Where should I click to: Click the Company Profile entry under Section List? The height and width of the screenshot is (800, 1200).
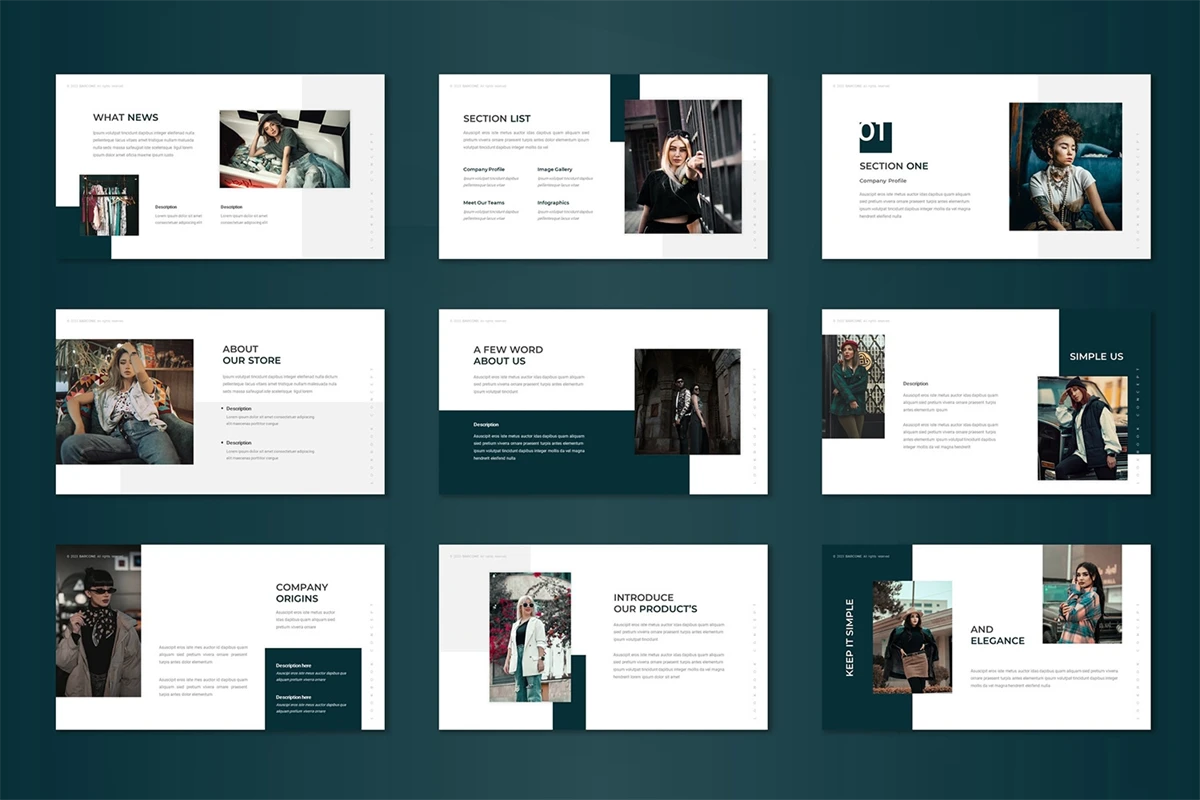click(x=484, y=170)
